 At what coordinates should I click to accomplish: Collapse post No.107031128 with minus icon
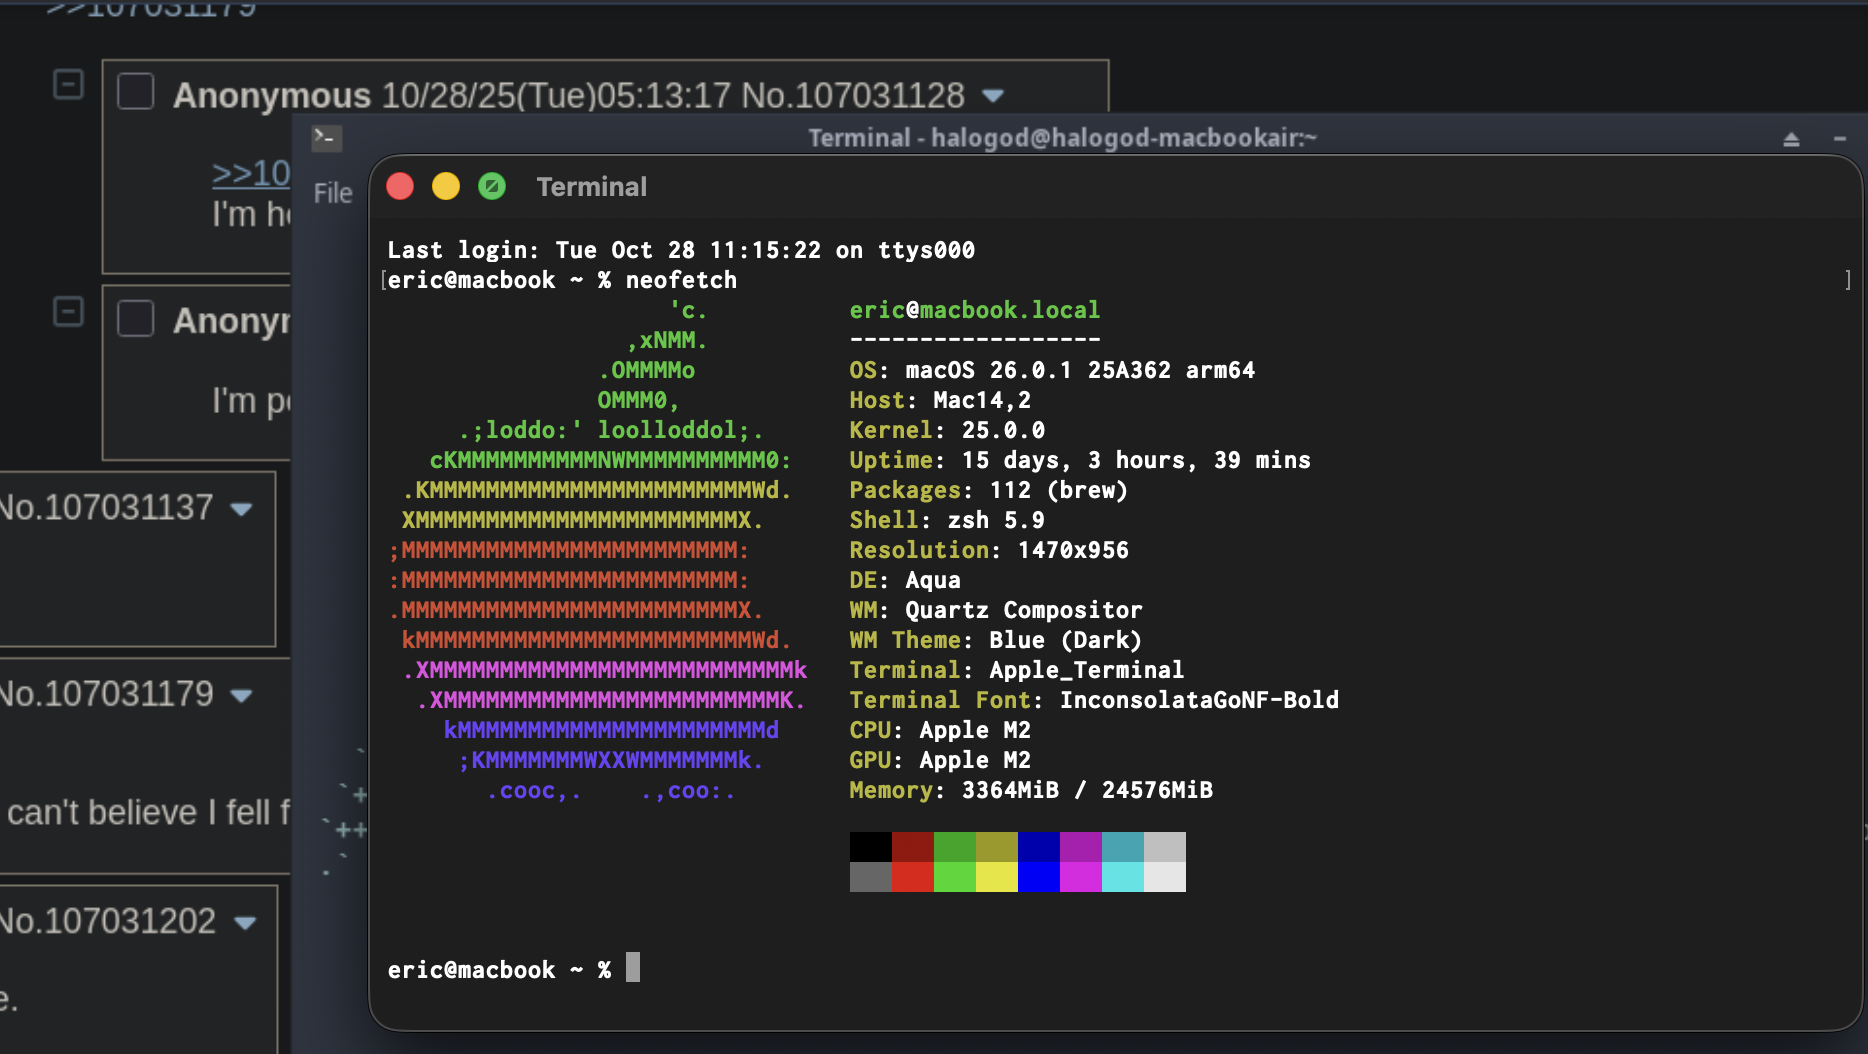tap(68, 85)
